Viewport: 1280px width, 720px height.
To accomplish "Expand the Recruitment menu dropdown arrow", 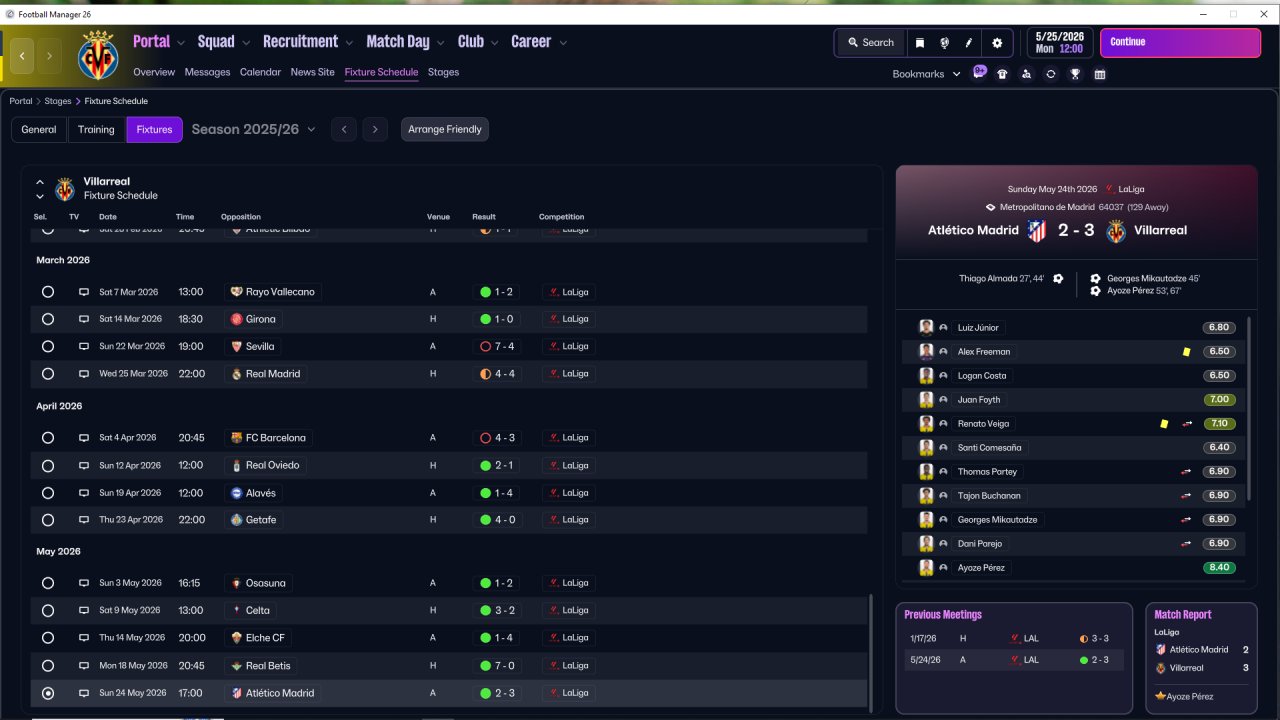I will point(349,43).
